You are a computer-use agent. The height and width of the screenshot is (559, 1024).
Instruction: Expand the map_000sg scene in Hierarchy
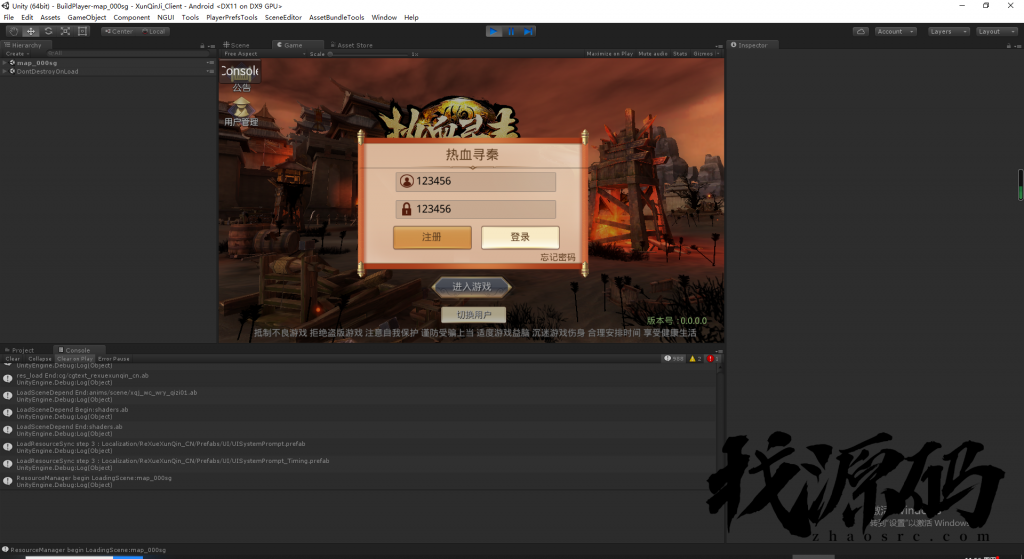tap(5, 63)
